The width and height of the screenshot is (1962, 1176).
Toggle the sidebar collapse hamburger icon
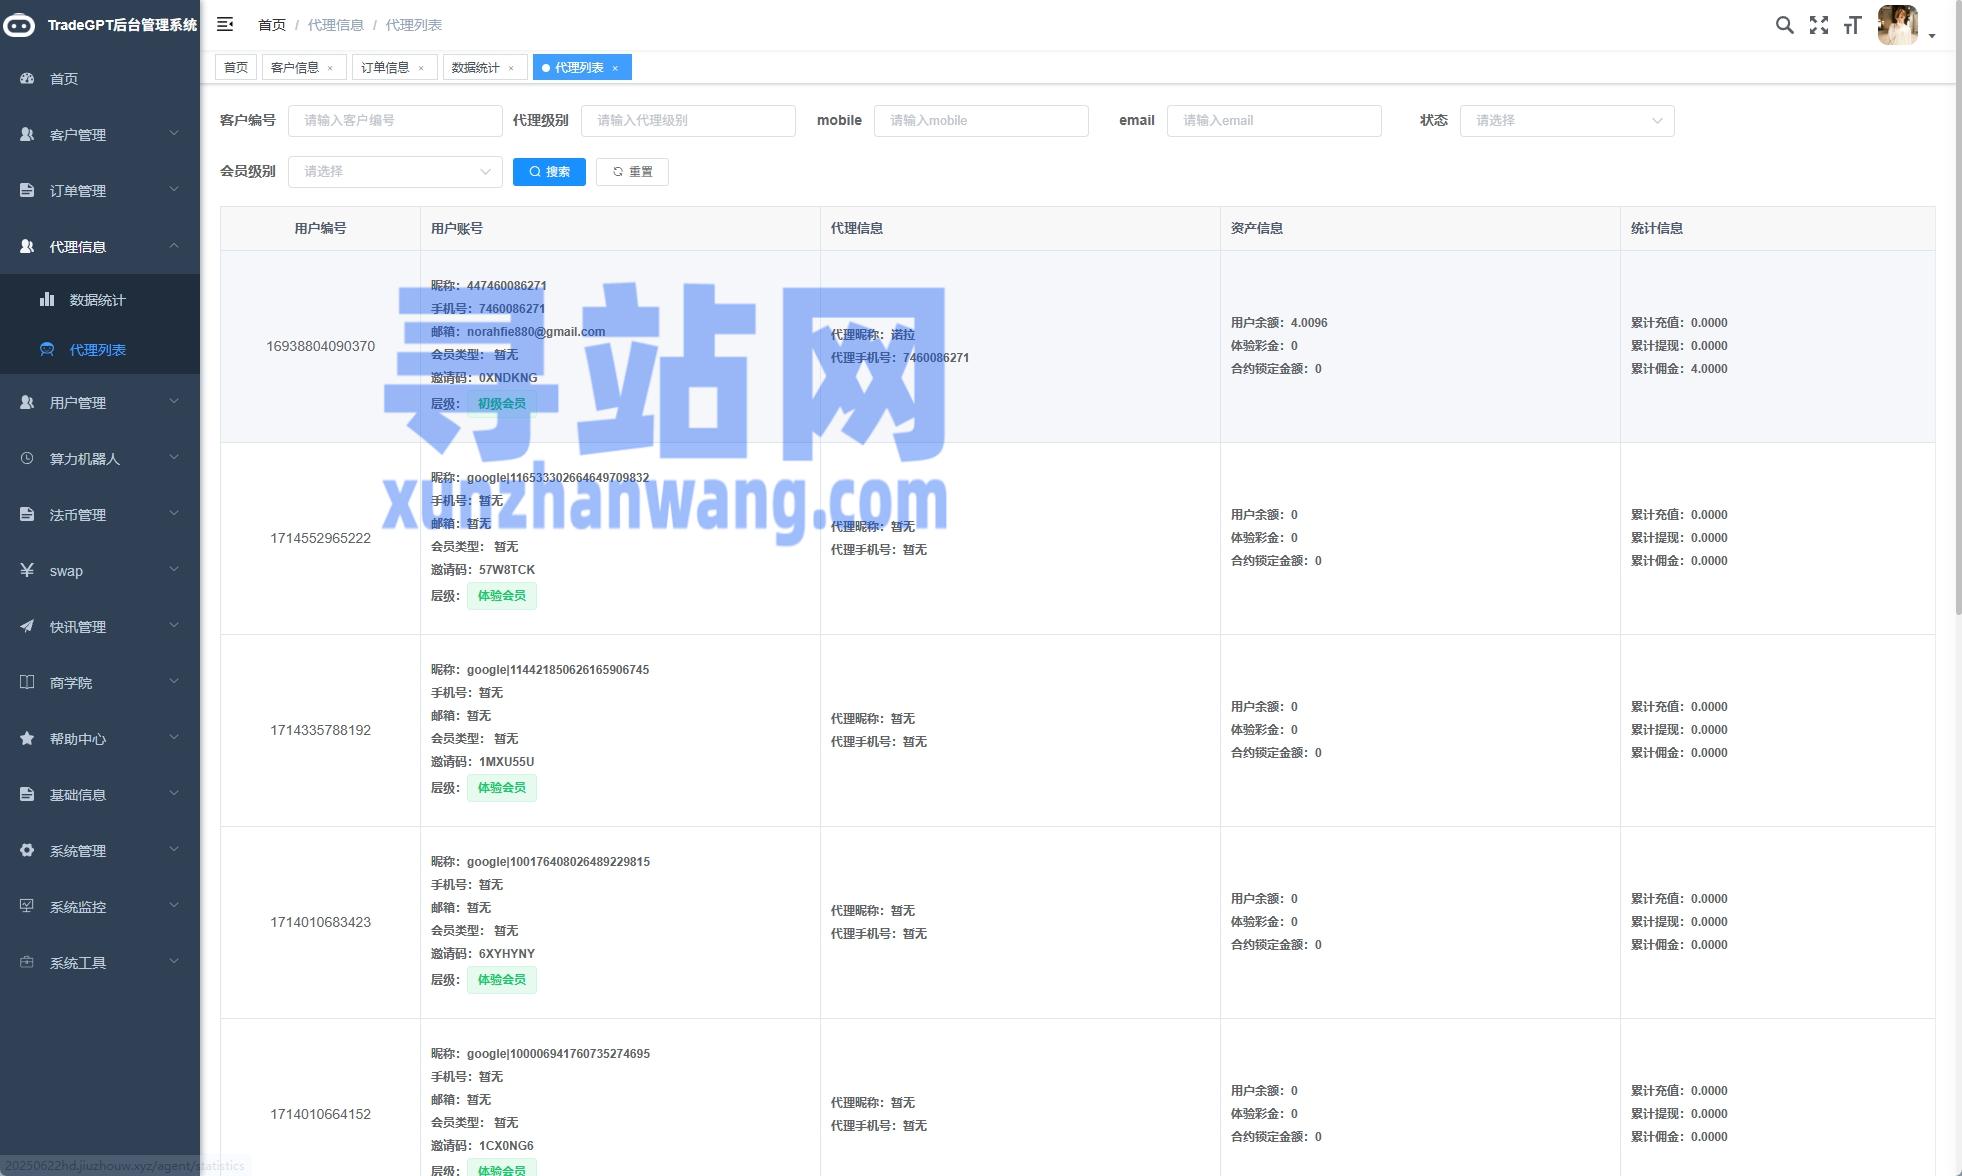225,24
